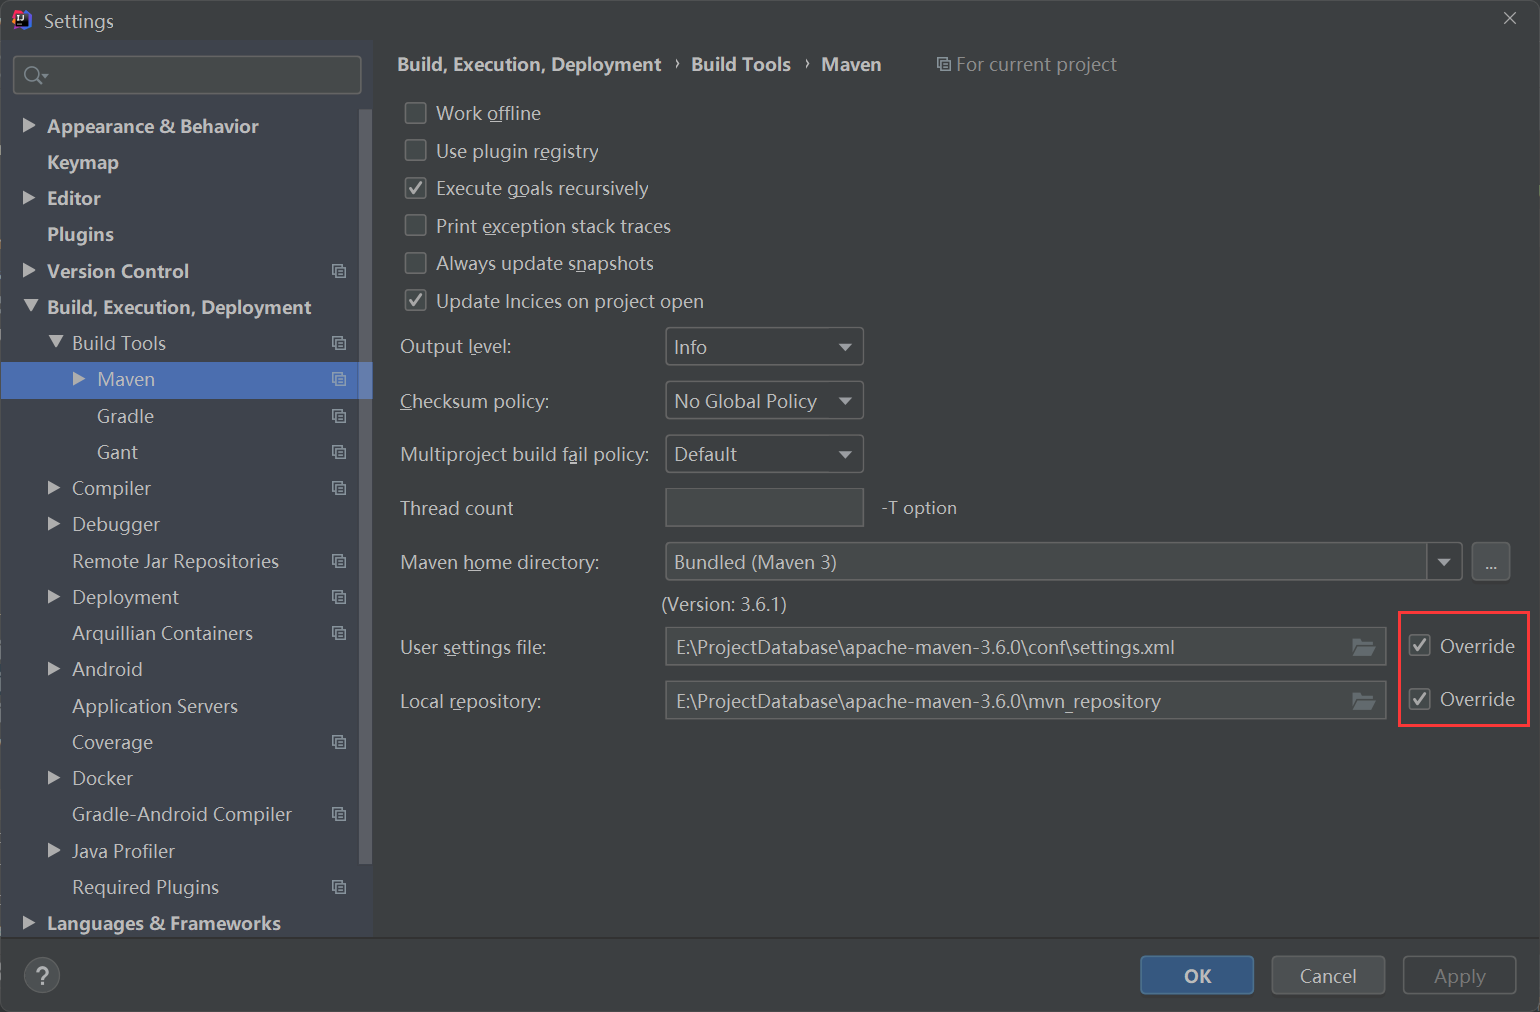
Task: Open the help question mark button
Action: point(42,976)
